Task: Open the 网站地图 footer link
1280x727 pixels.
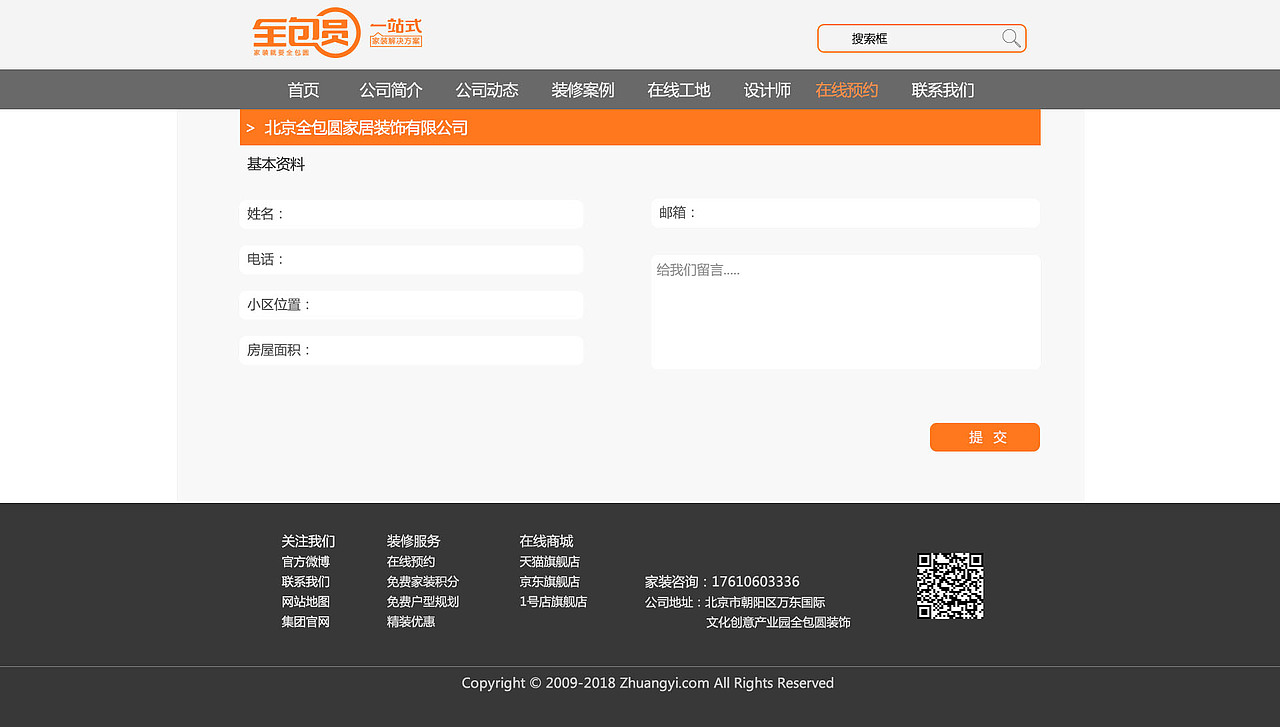Action: (x=306, y=602)
